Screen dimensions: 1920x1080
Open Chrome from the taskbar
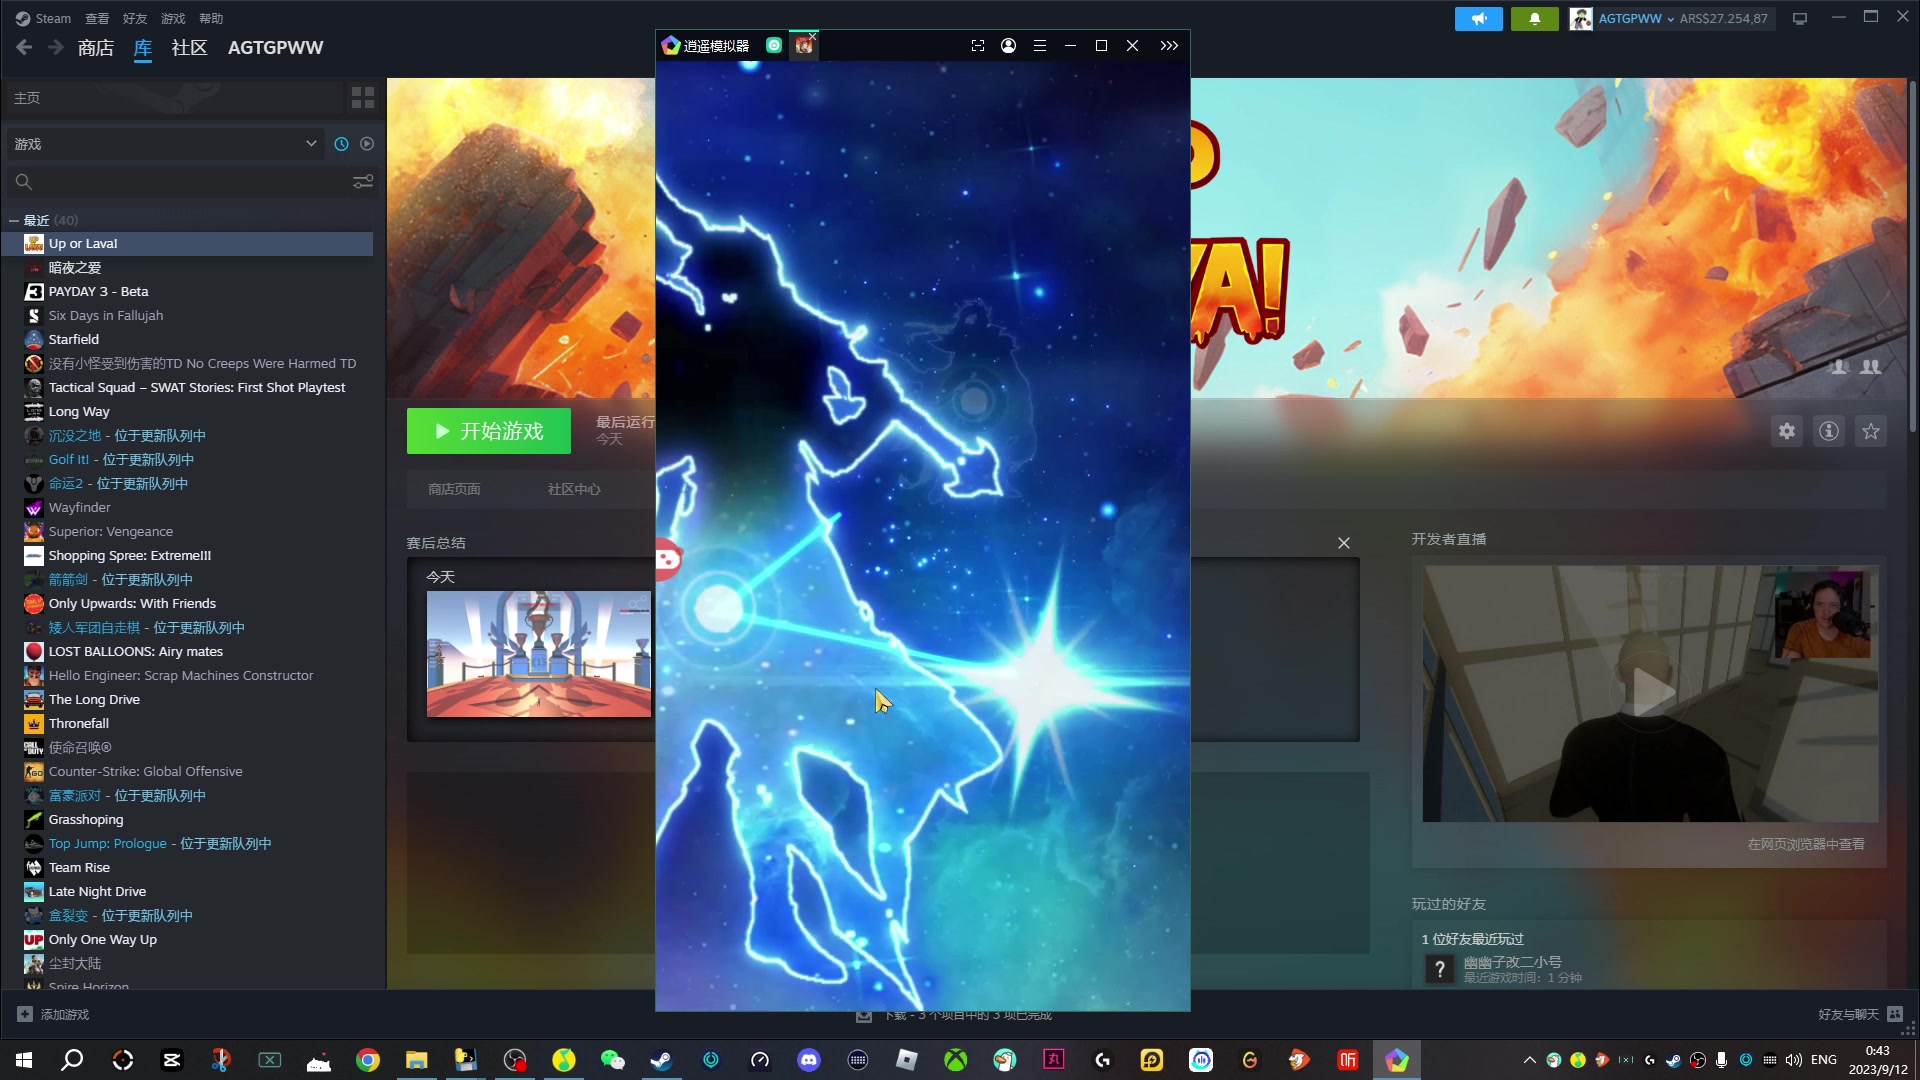368,1060
